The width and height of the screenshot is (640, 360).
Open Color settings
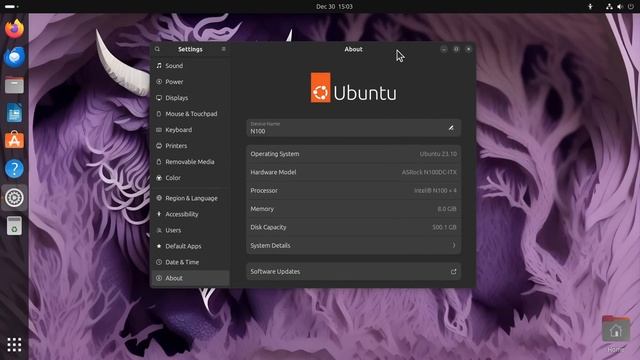point(190,178)
